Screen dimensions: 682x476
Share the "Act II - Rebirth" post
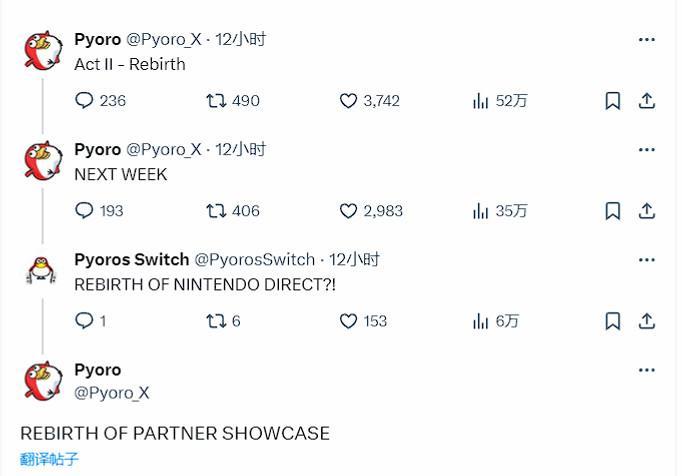click(647, 101)
